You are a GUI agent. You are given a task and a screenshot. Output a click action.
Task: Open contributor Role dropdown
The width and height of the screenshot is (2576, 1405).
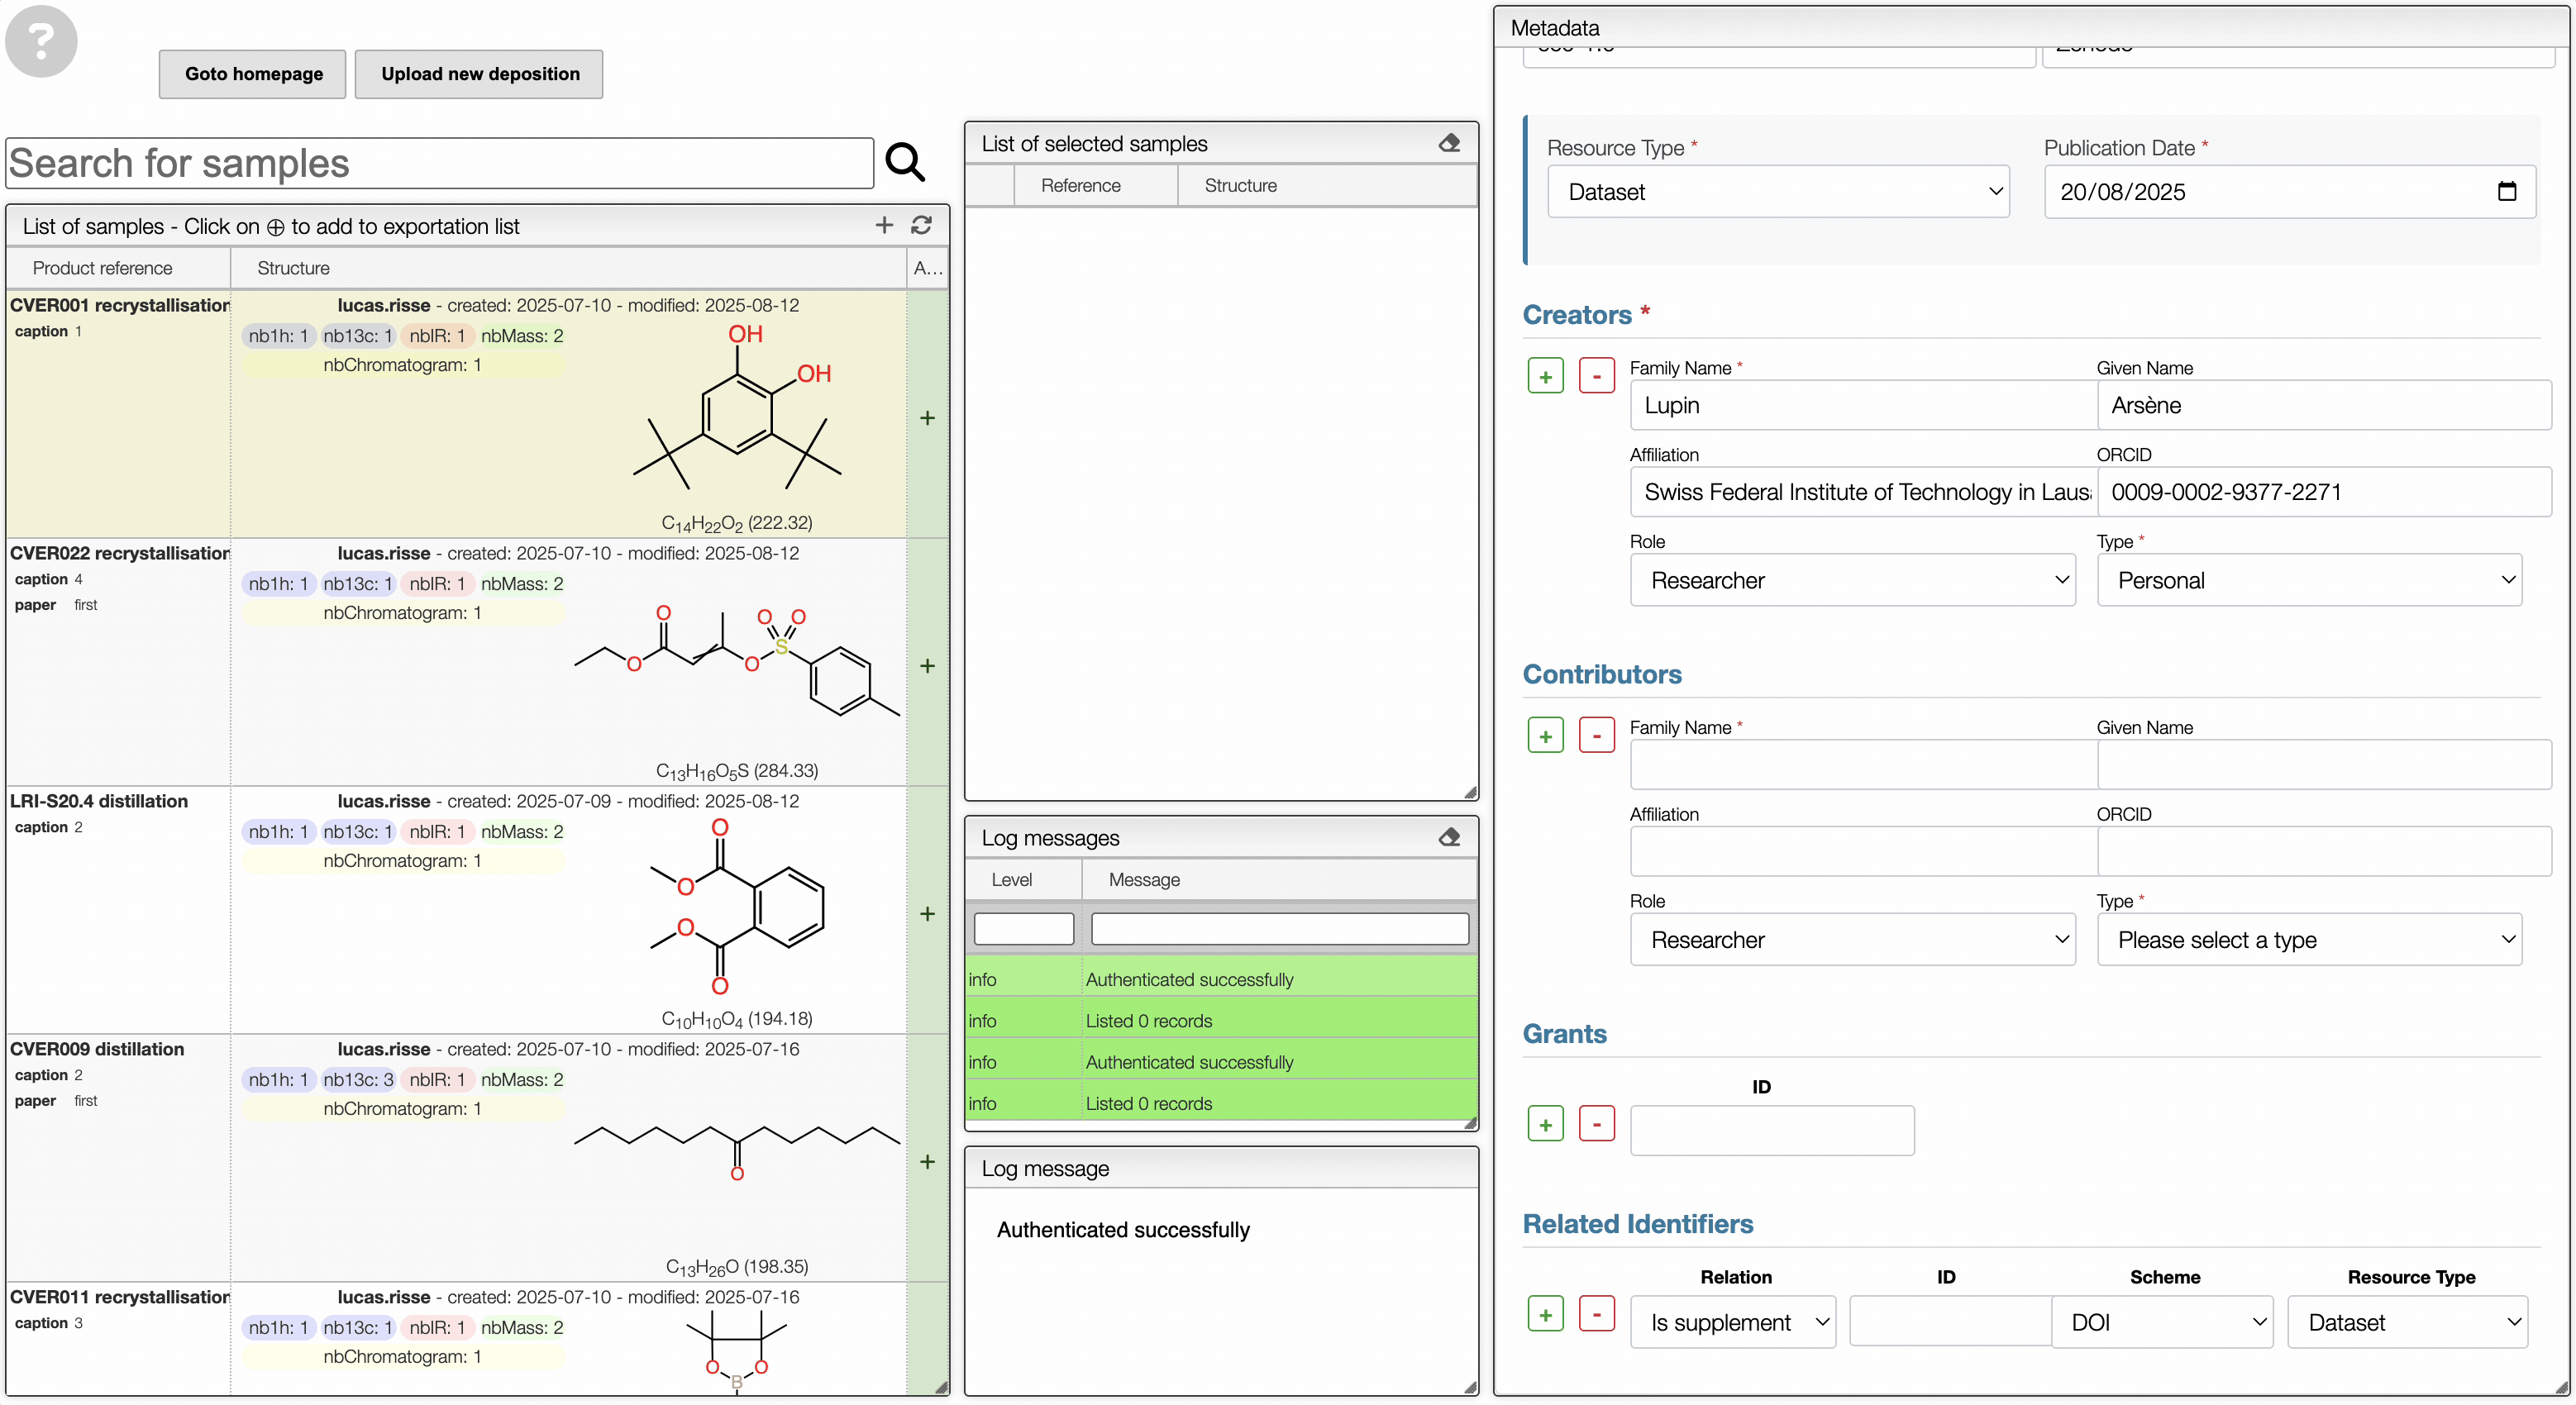(x=1852, y=940)
